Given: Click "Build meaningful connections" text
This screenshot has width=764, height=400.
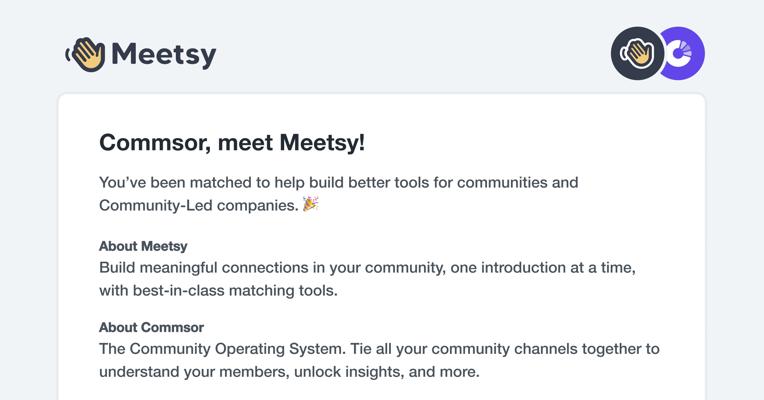Looking at the screenshot, I should click(207, 269).
